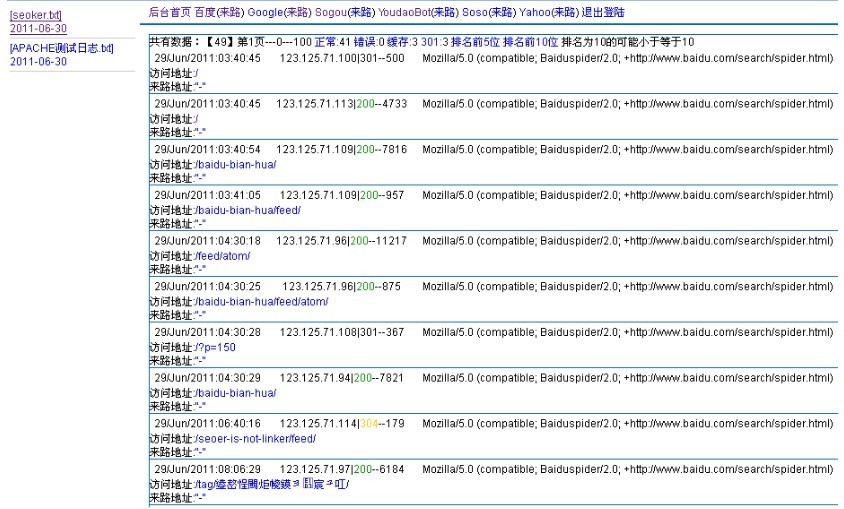
Task: Open the (来路) link after Yahoo
Action: point(565,12)
